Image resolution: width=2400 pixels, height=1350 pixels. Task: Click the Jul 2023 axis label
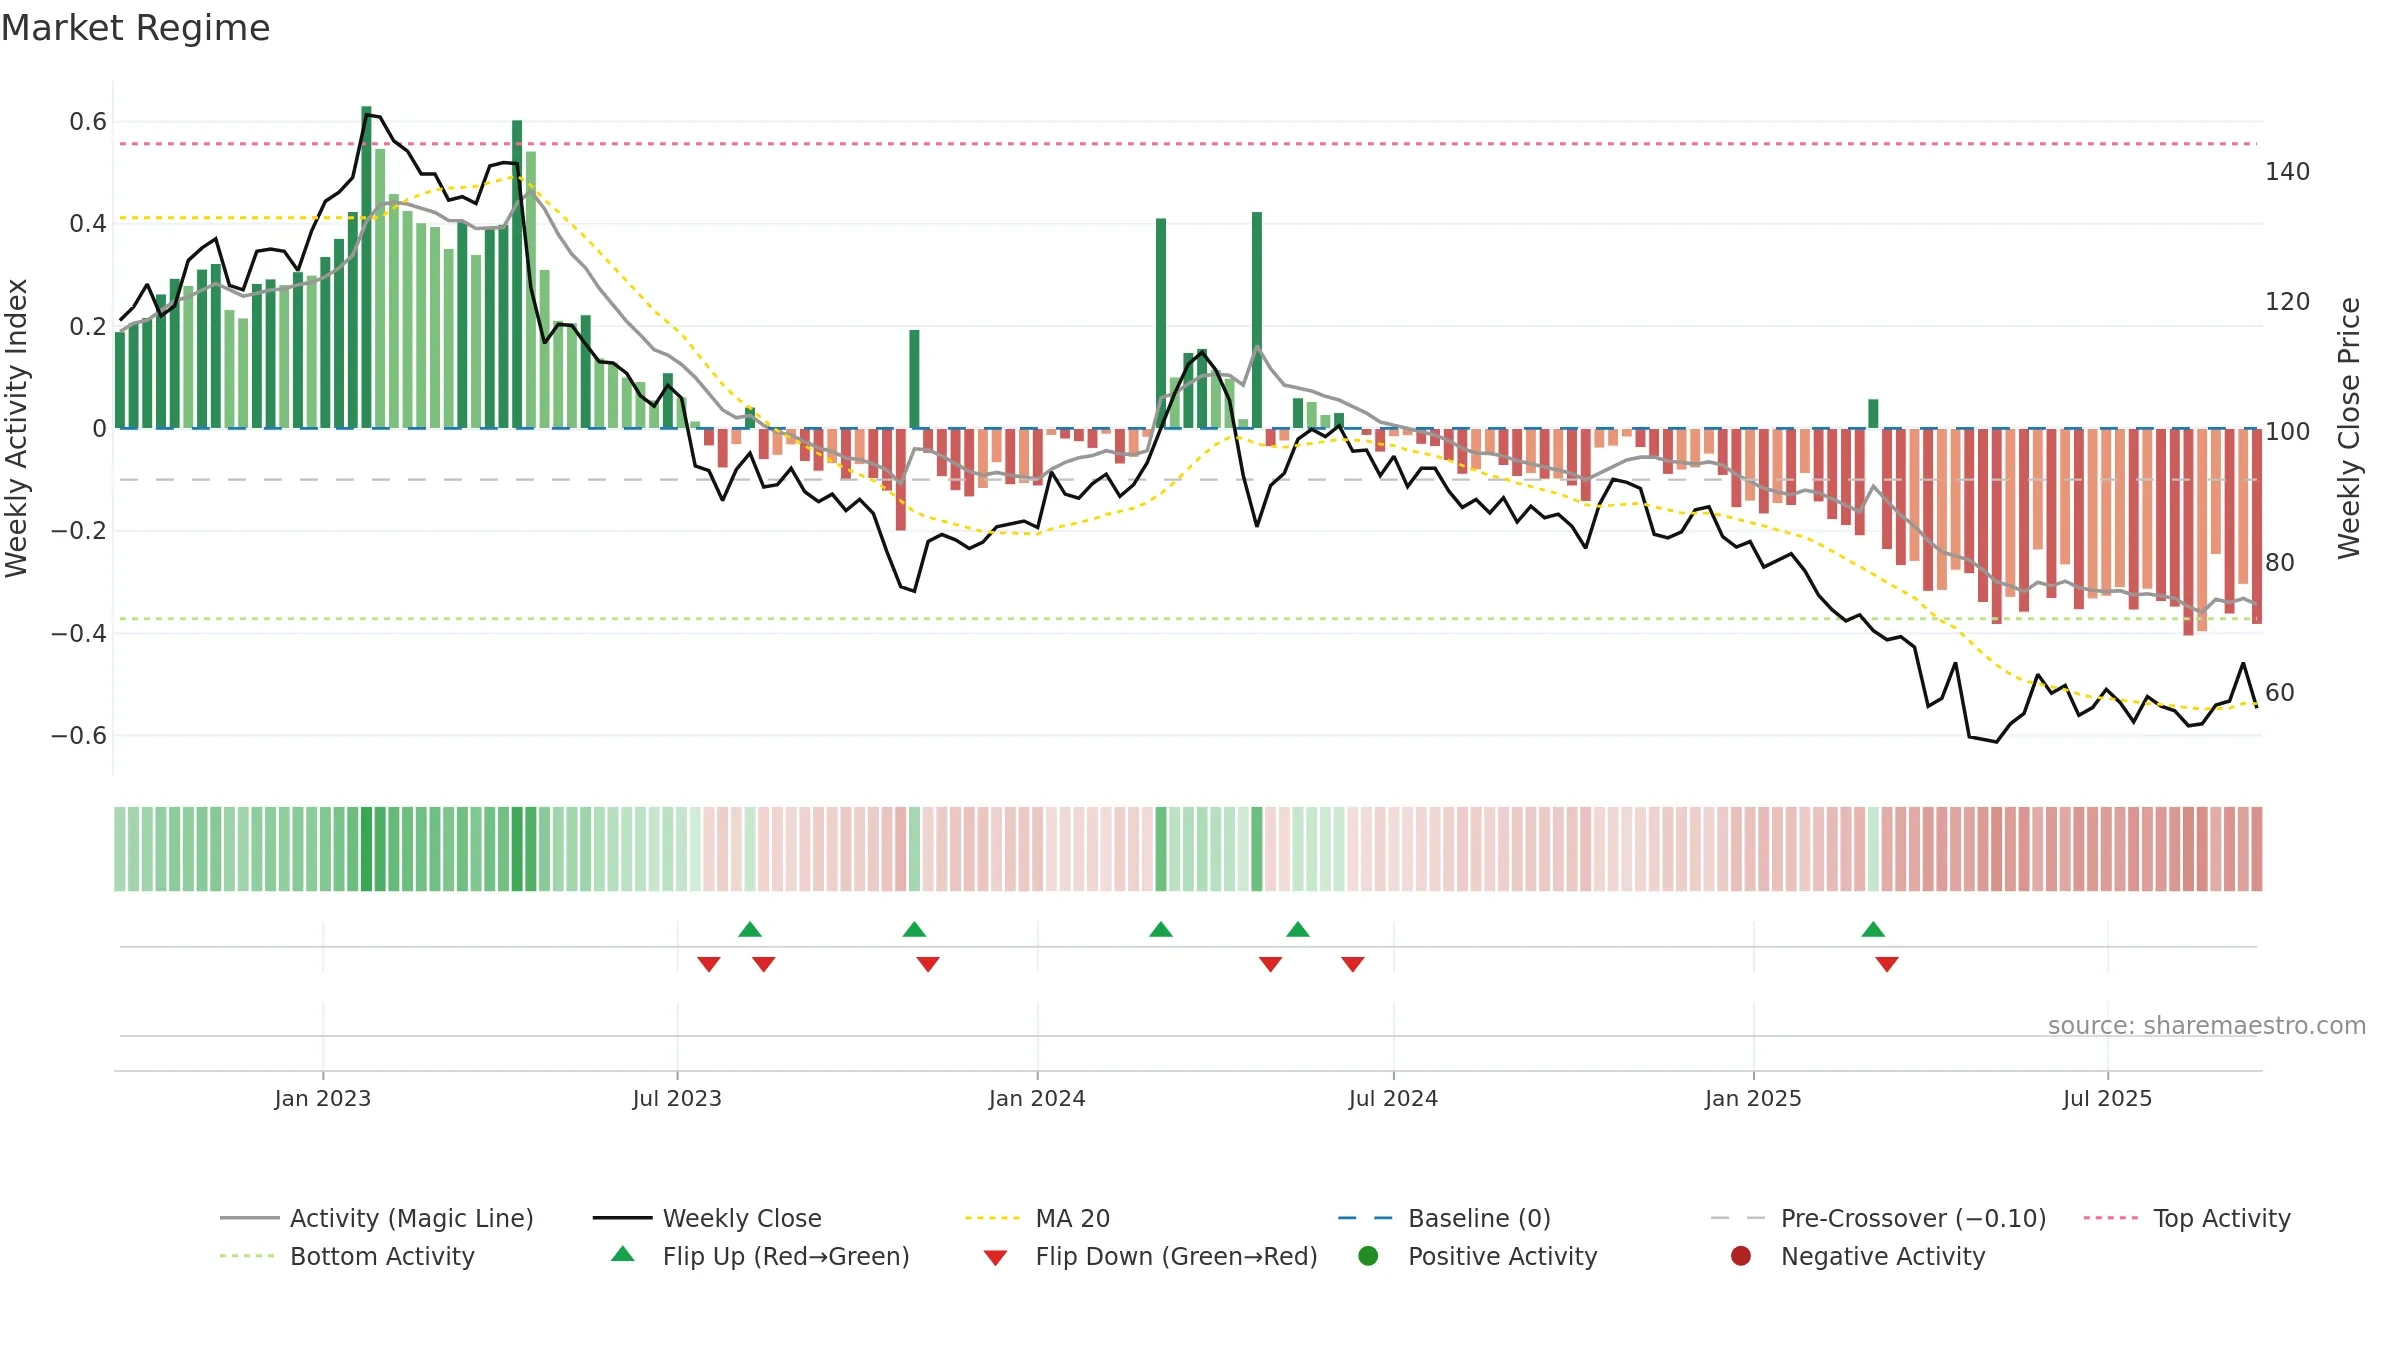[677, 1098]
